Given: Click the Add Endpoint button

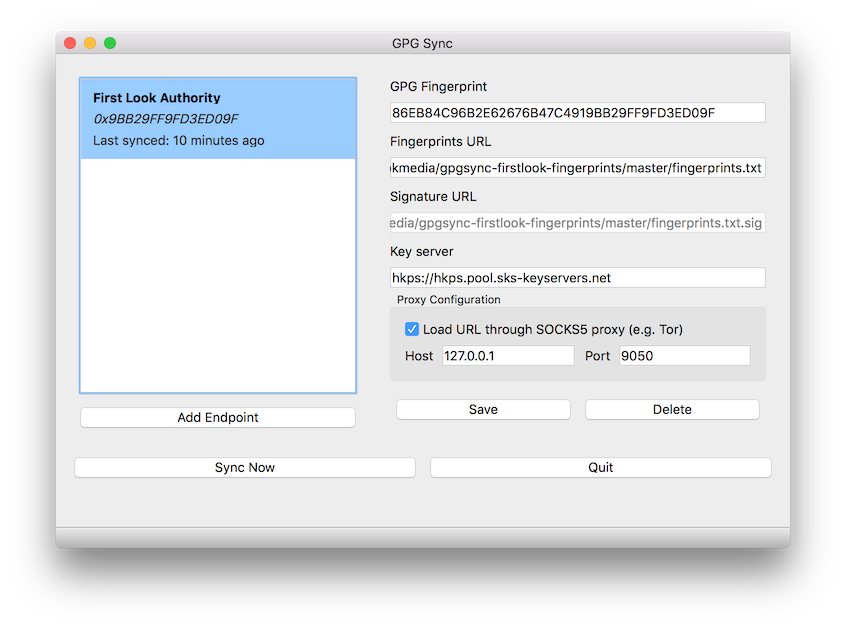Looking at the screenshot, I should point(218,418).
